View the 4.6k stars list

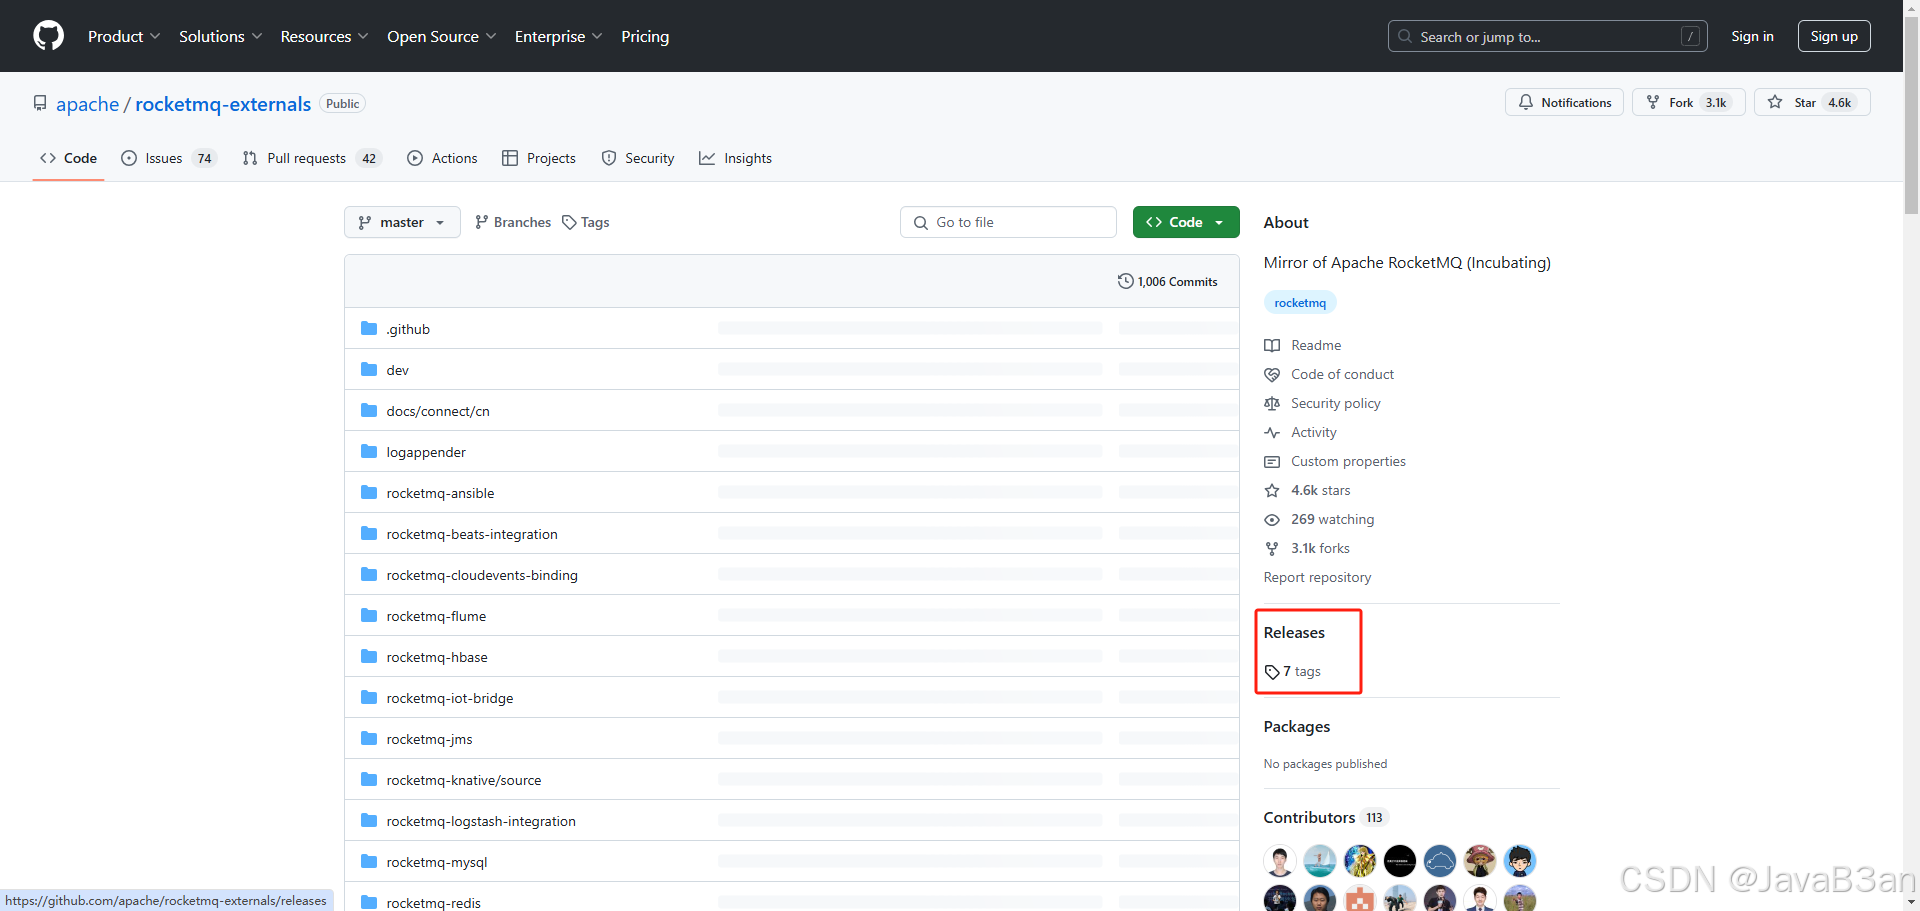pyautogui.click(x=1307, y=490)
